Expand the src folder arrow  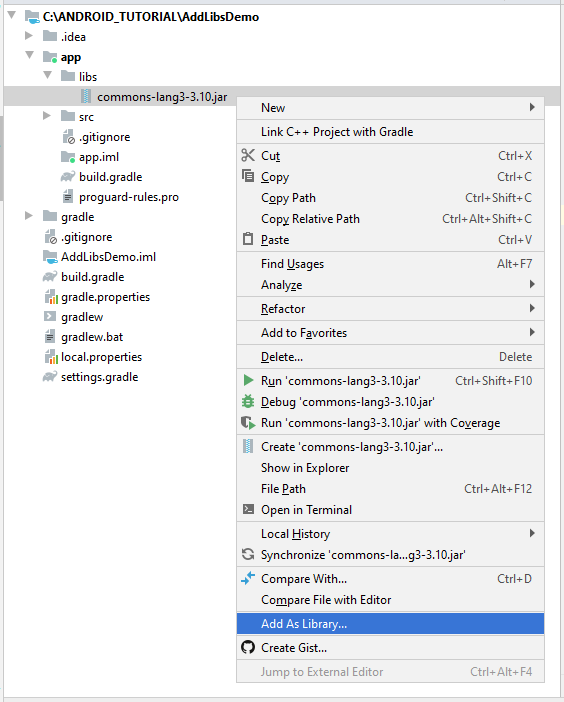47,116
